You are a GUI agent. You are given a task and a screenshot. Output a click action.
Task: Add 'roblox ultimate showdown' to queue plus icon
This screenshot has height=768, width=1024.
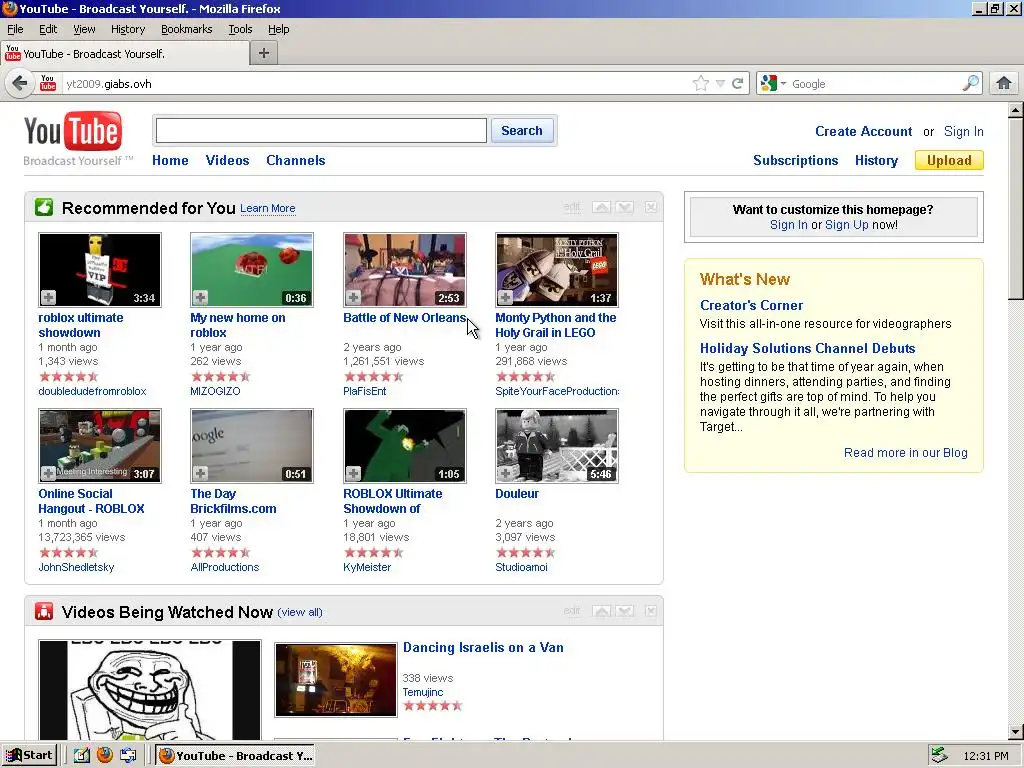tap(48, 298)
